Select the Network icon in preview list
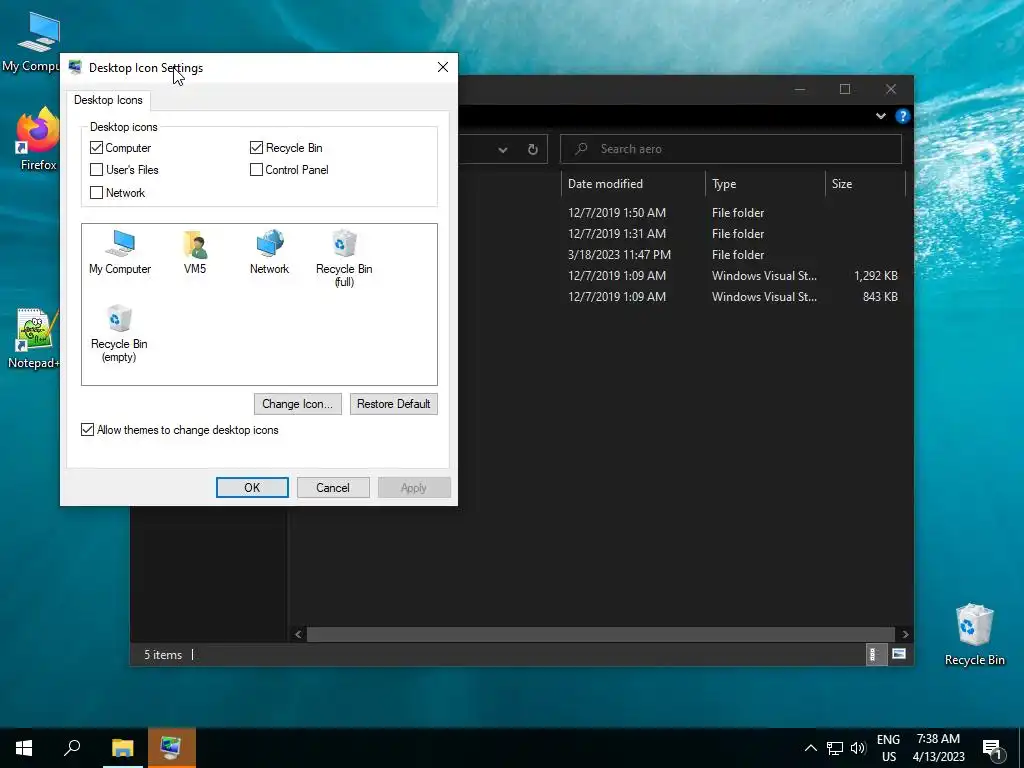This screenshot has width=1024, height=768. (x=269, y=252)
